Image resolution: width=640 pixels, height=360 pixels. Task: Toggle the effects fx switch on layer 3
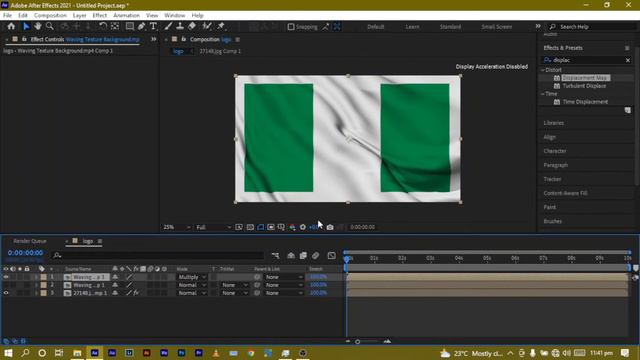tap(136, 293)
